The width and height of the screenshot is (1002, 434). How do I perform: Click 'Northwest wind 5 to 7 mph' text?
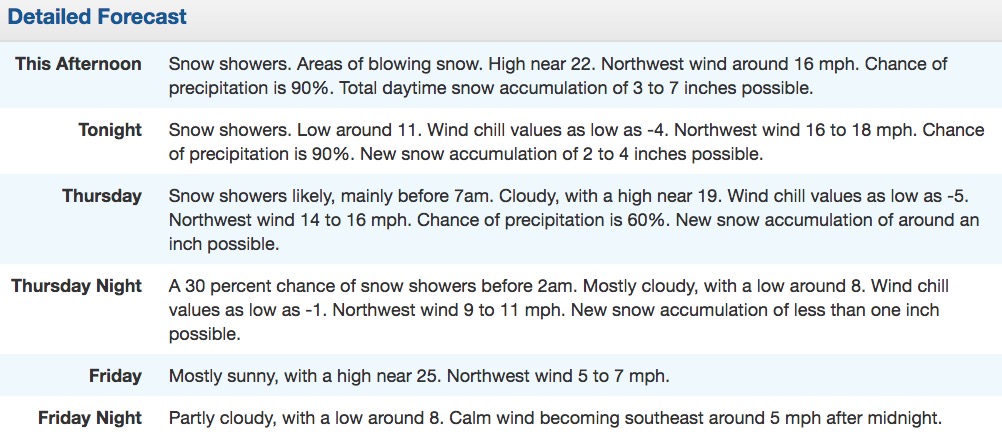click(559, 376)
